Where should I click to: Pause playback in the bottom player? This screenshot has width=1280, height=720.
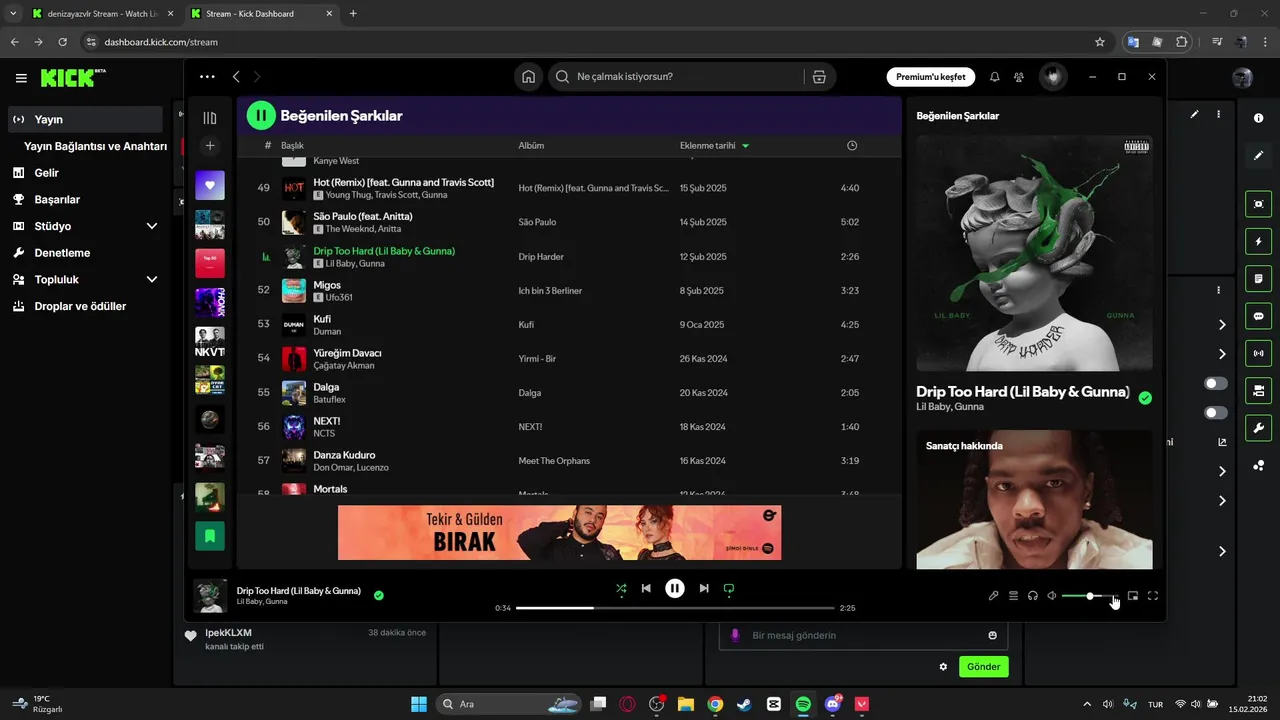point(675,588)
